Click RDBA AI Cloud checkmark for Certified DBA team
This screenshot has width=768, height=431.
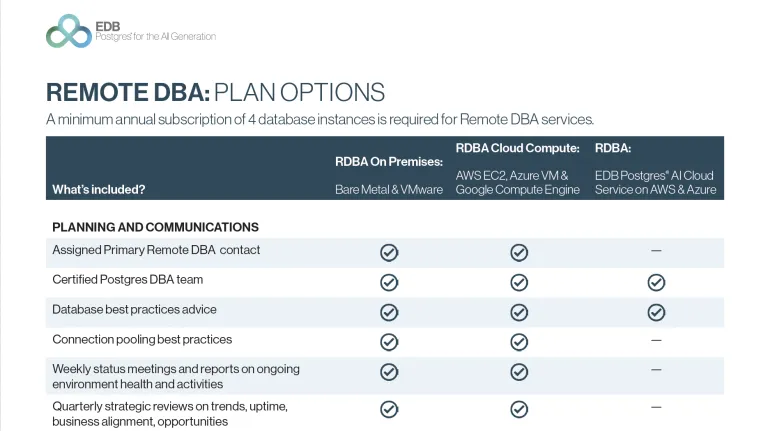(656, 283)
